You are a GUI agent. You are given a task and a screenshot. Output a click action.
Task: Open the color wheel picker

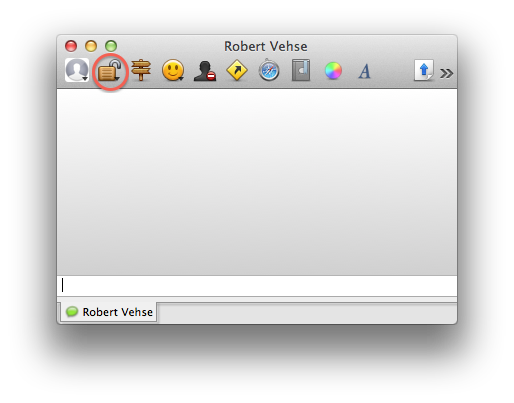click(x=333, y=71)
